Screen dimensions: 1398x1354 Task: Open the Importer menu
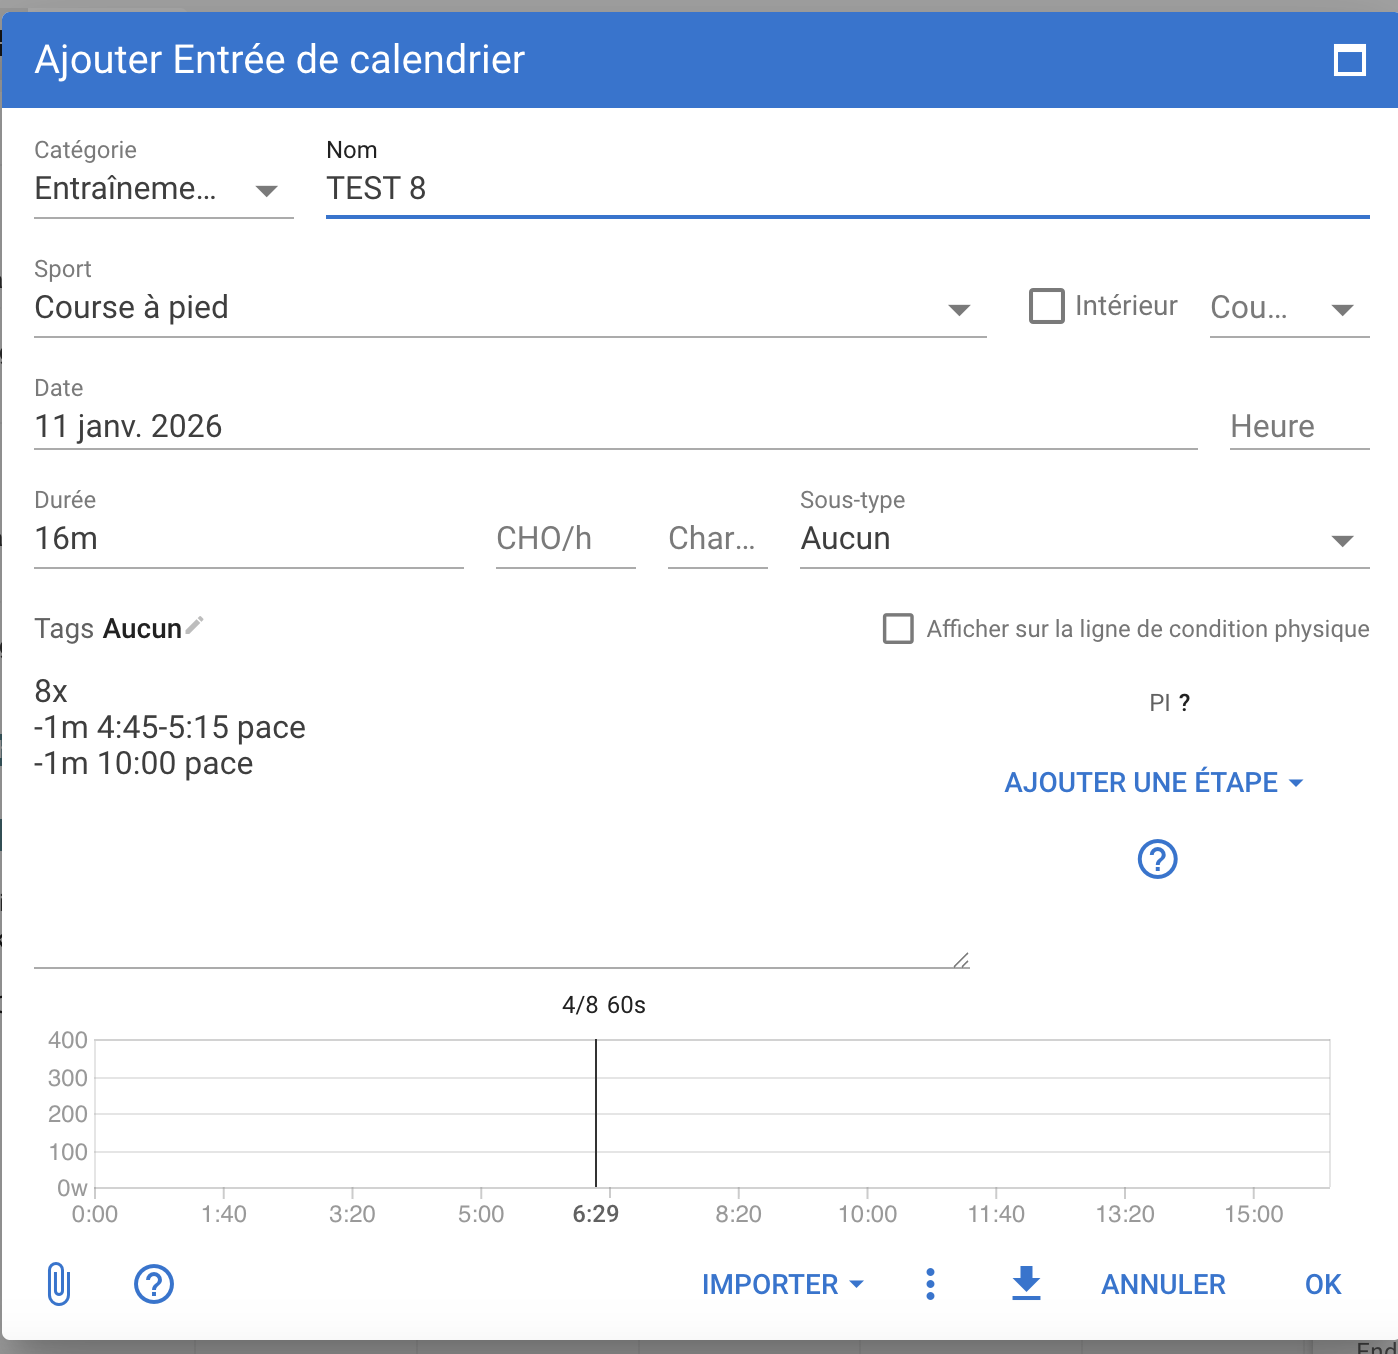(782, 1284)
